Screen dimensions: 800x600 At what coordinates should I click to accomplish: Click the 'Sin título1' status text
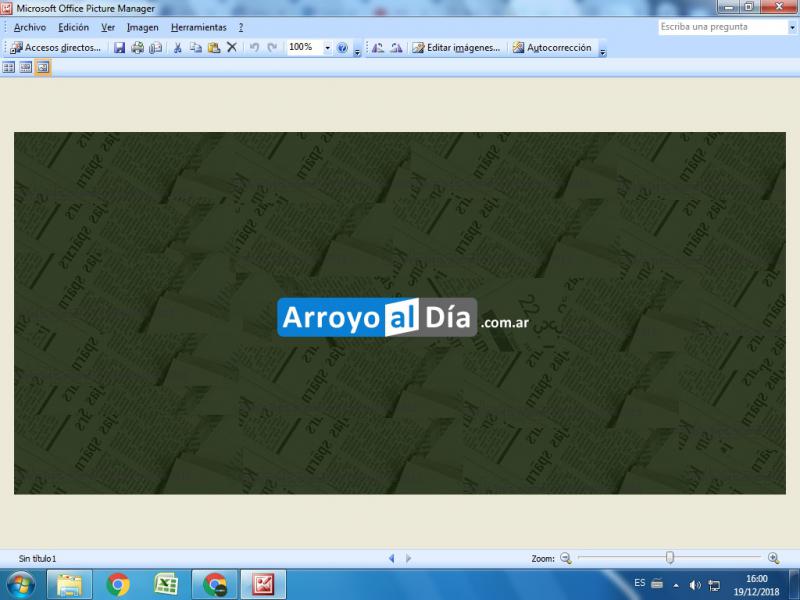coord(37,559)
